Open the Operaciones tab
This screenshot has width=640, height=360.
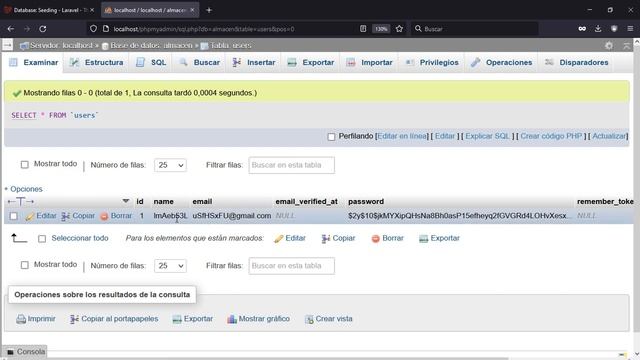tap(501, 62)
